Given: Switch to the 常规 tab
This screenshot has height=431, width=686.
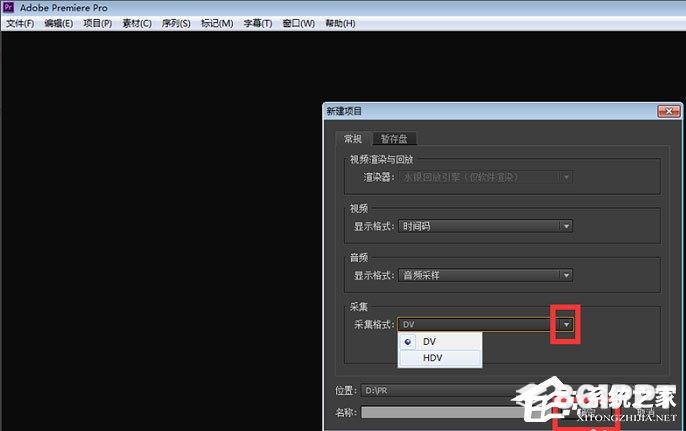Looking at the screenshot, I should coord(353,139).
